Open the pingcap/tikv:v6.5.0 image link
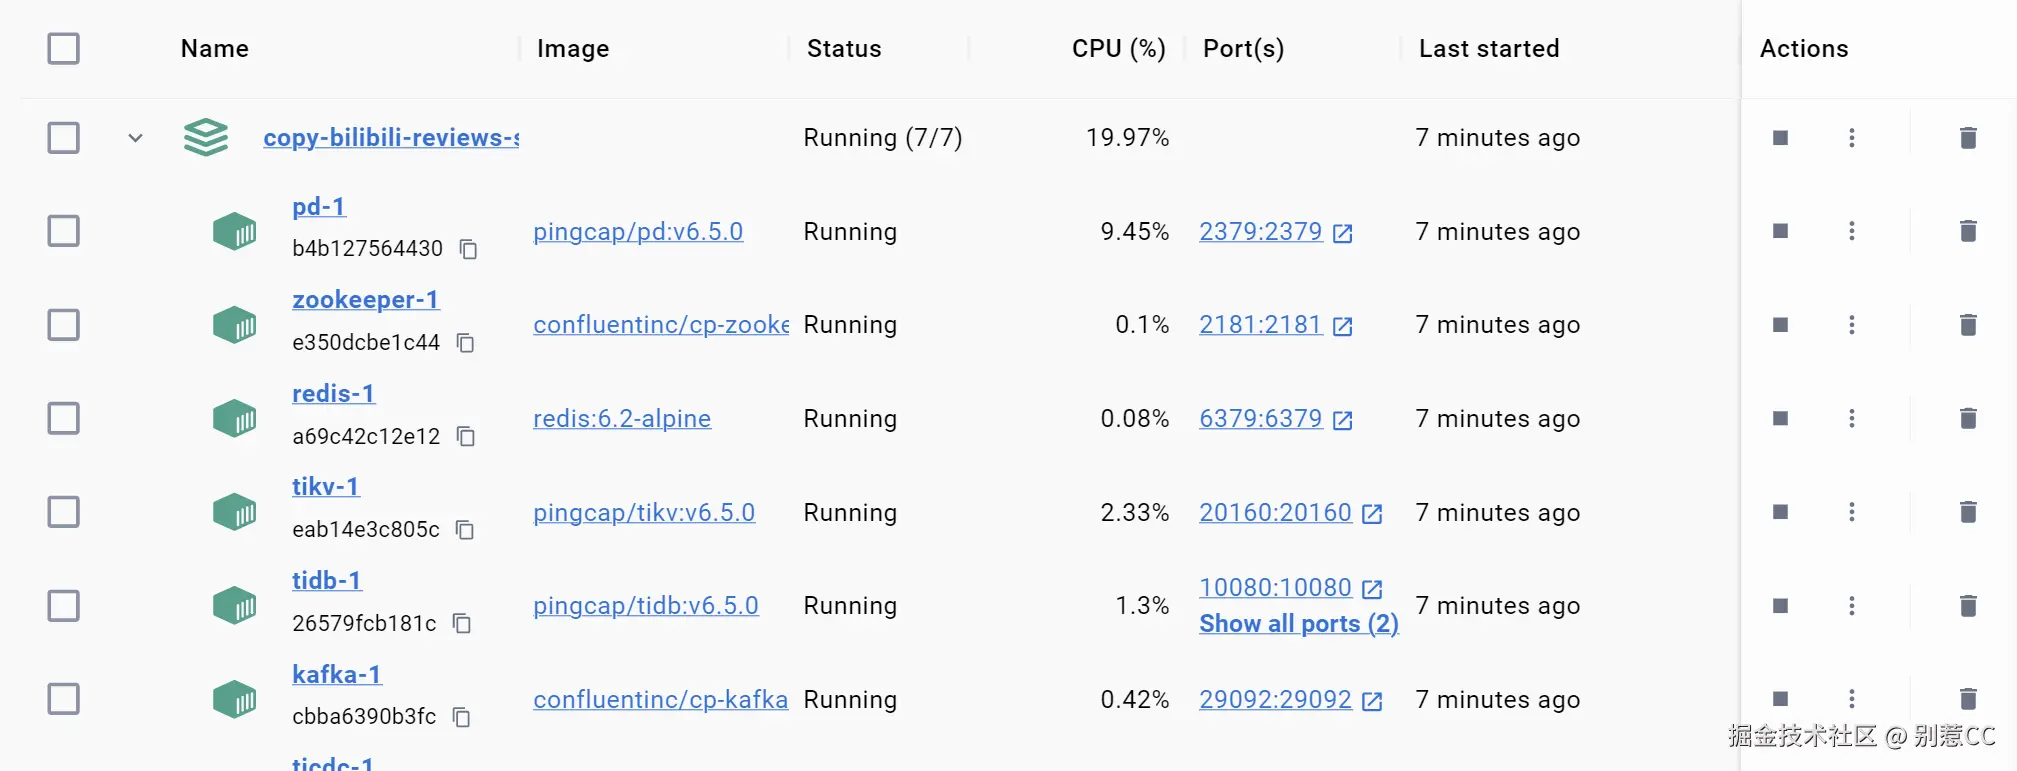 tap(644, 512)
